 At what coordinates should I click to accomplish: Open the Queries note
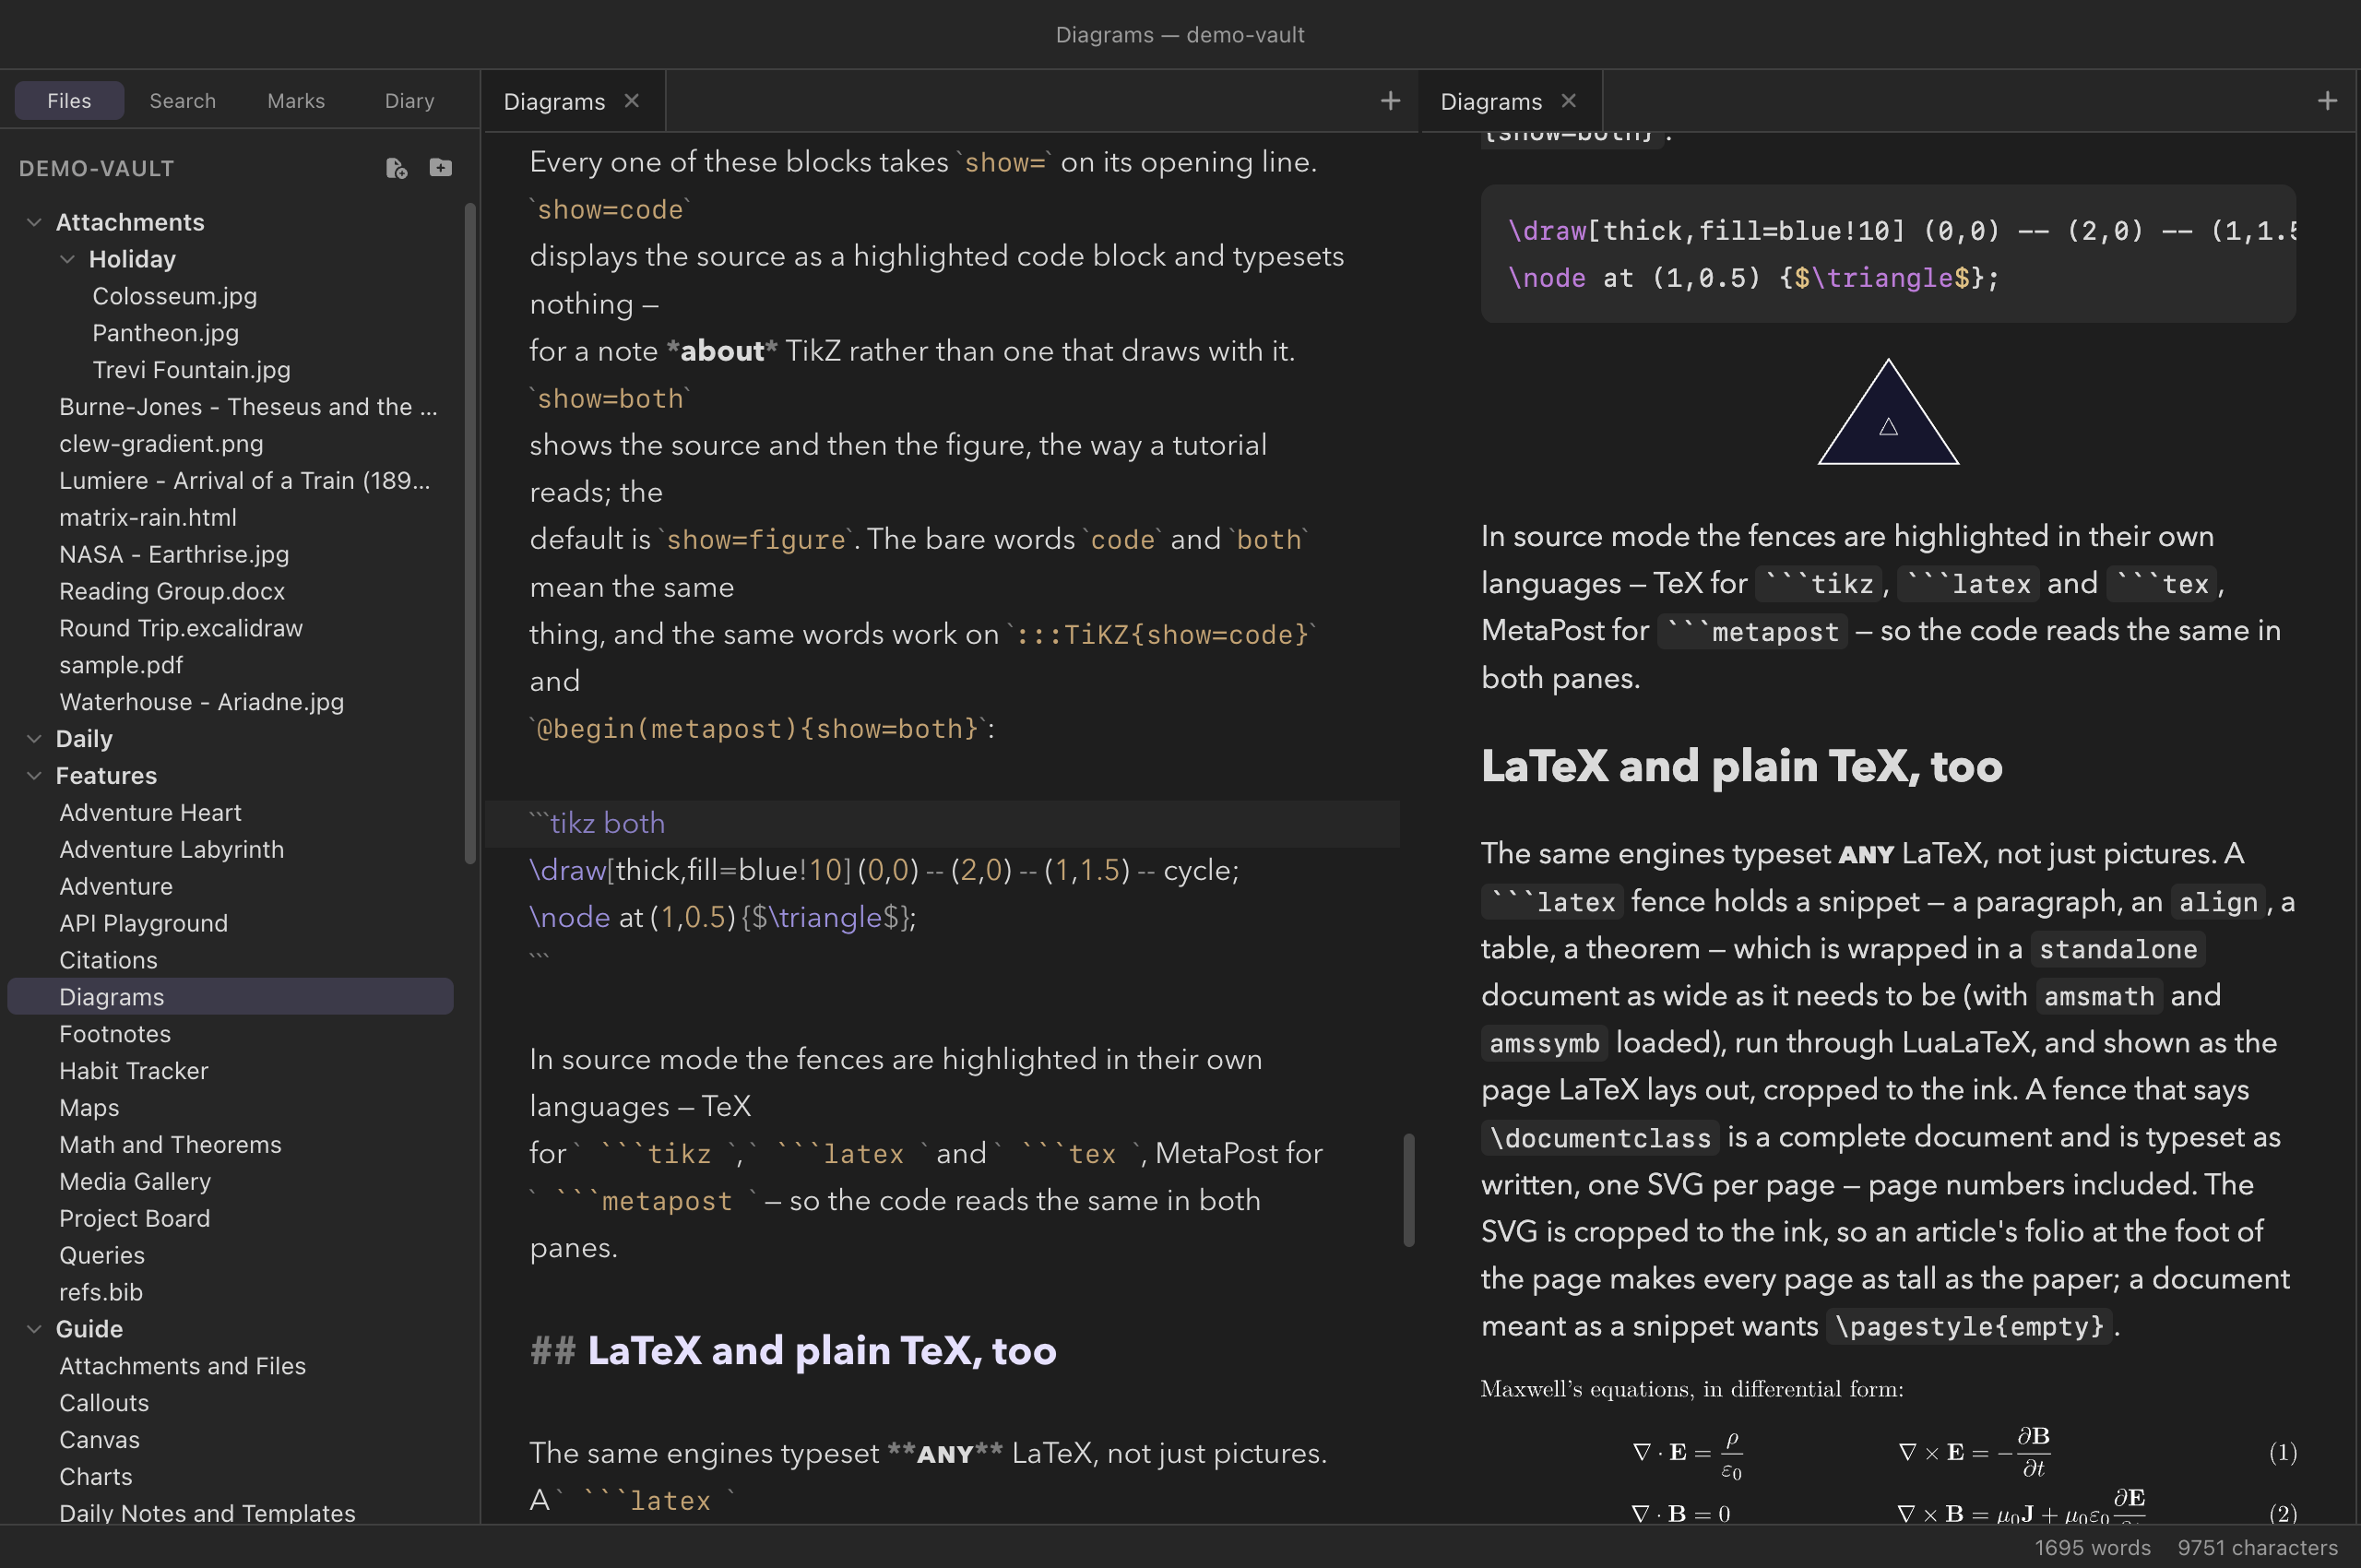tap(102, 1256)
